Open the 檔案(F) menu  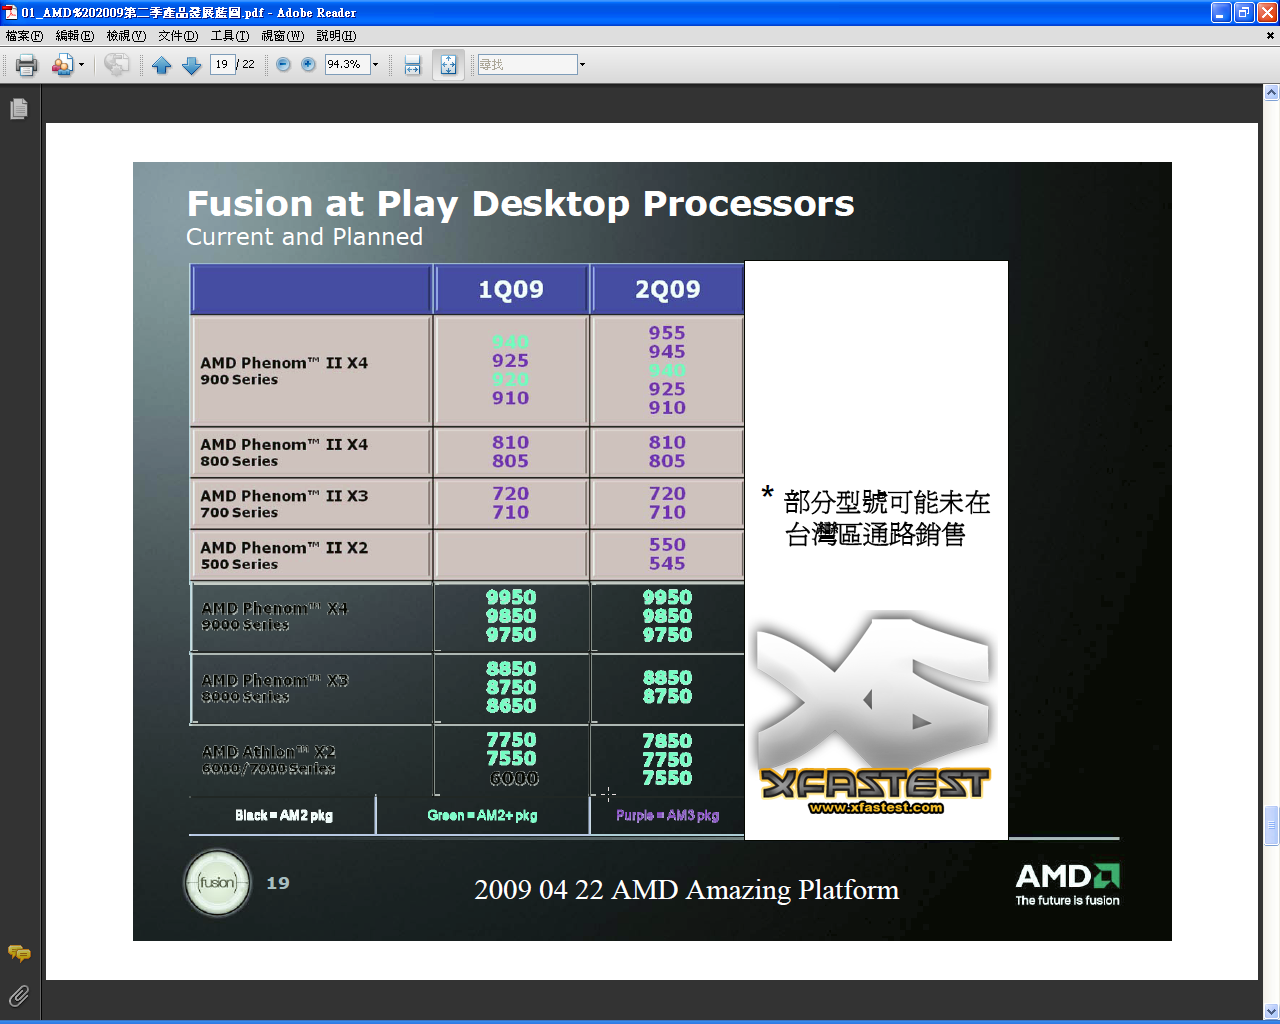24,35
